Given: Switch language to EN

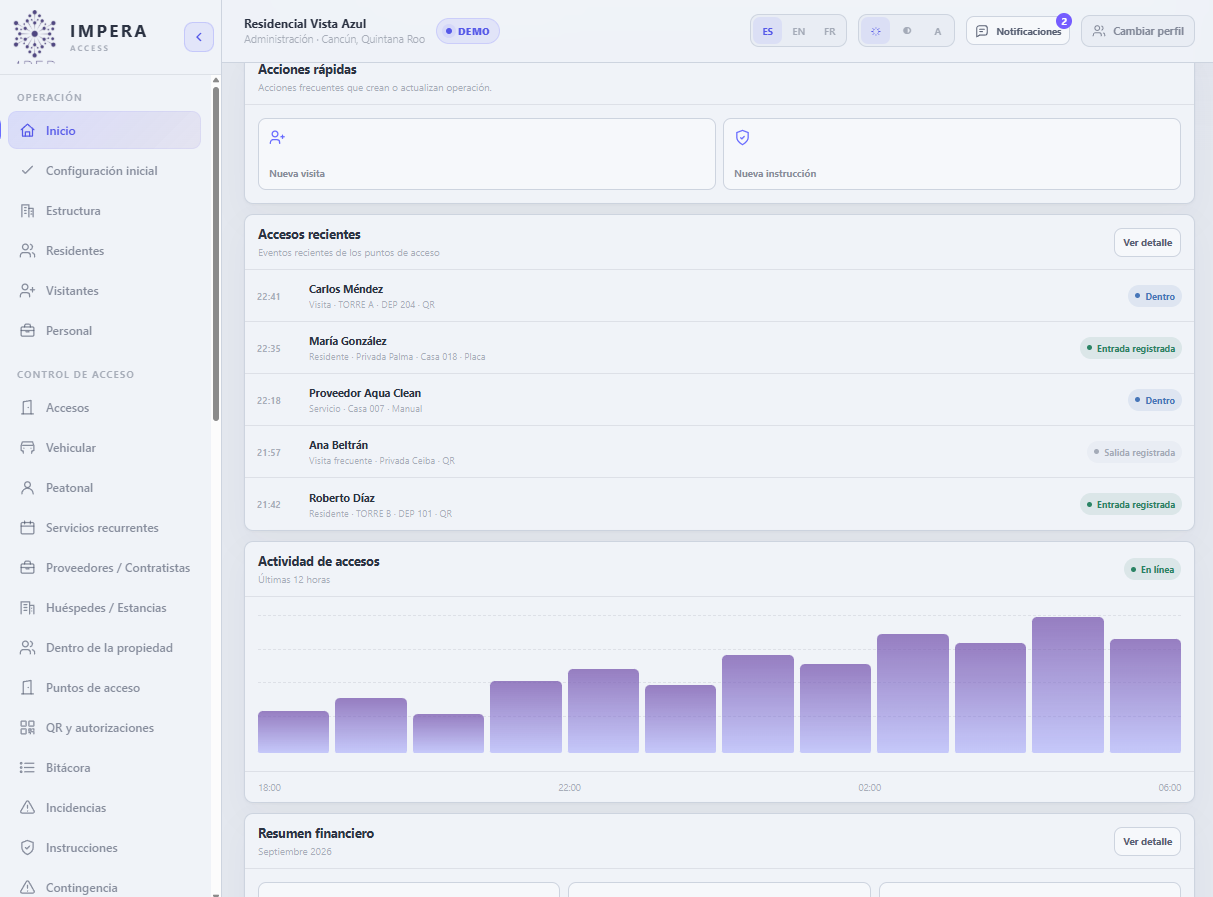Looking at the screenshot, I should click(799, 31).
